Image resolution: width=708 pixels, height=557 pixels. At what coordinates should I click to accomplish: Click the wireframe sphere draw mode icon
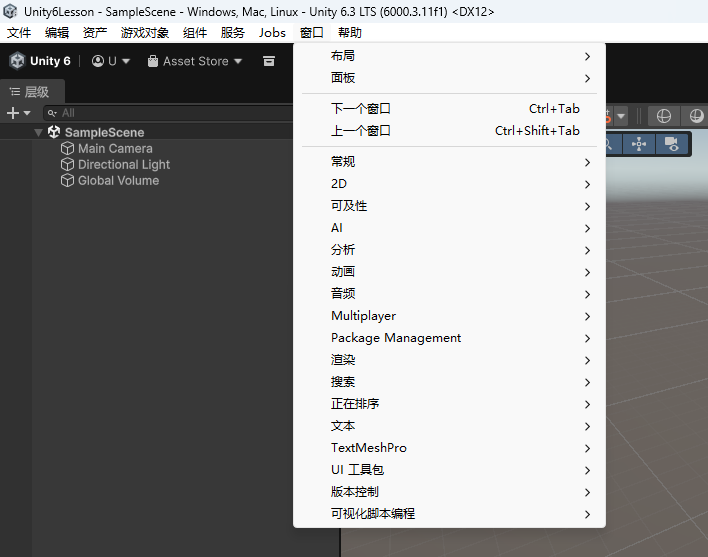(663, 116)
